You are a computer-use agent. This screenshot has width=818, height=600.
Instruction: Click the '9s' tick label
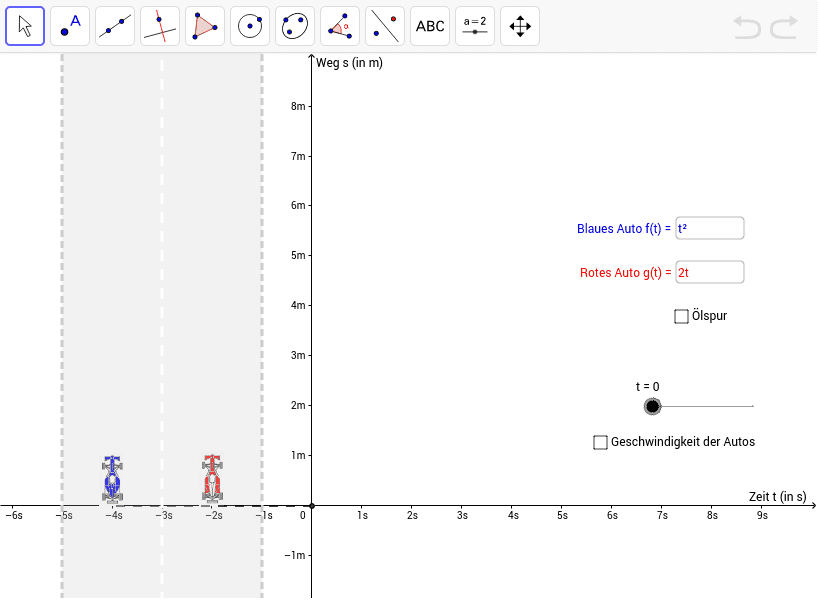point(762,515)
